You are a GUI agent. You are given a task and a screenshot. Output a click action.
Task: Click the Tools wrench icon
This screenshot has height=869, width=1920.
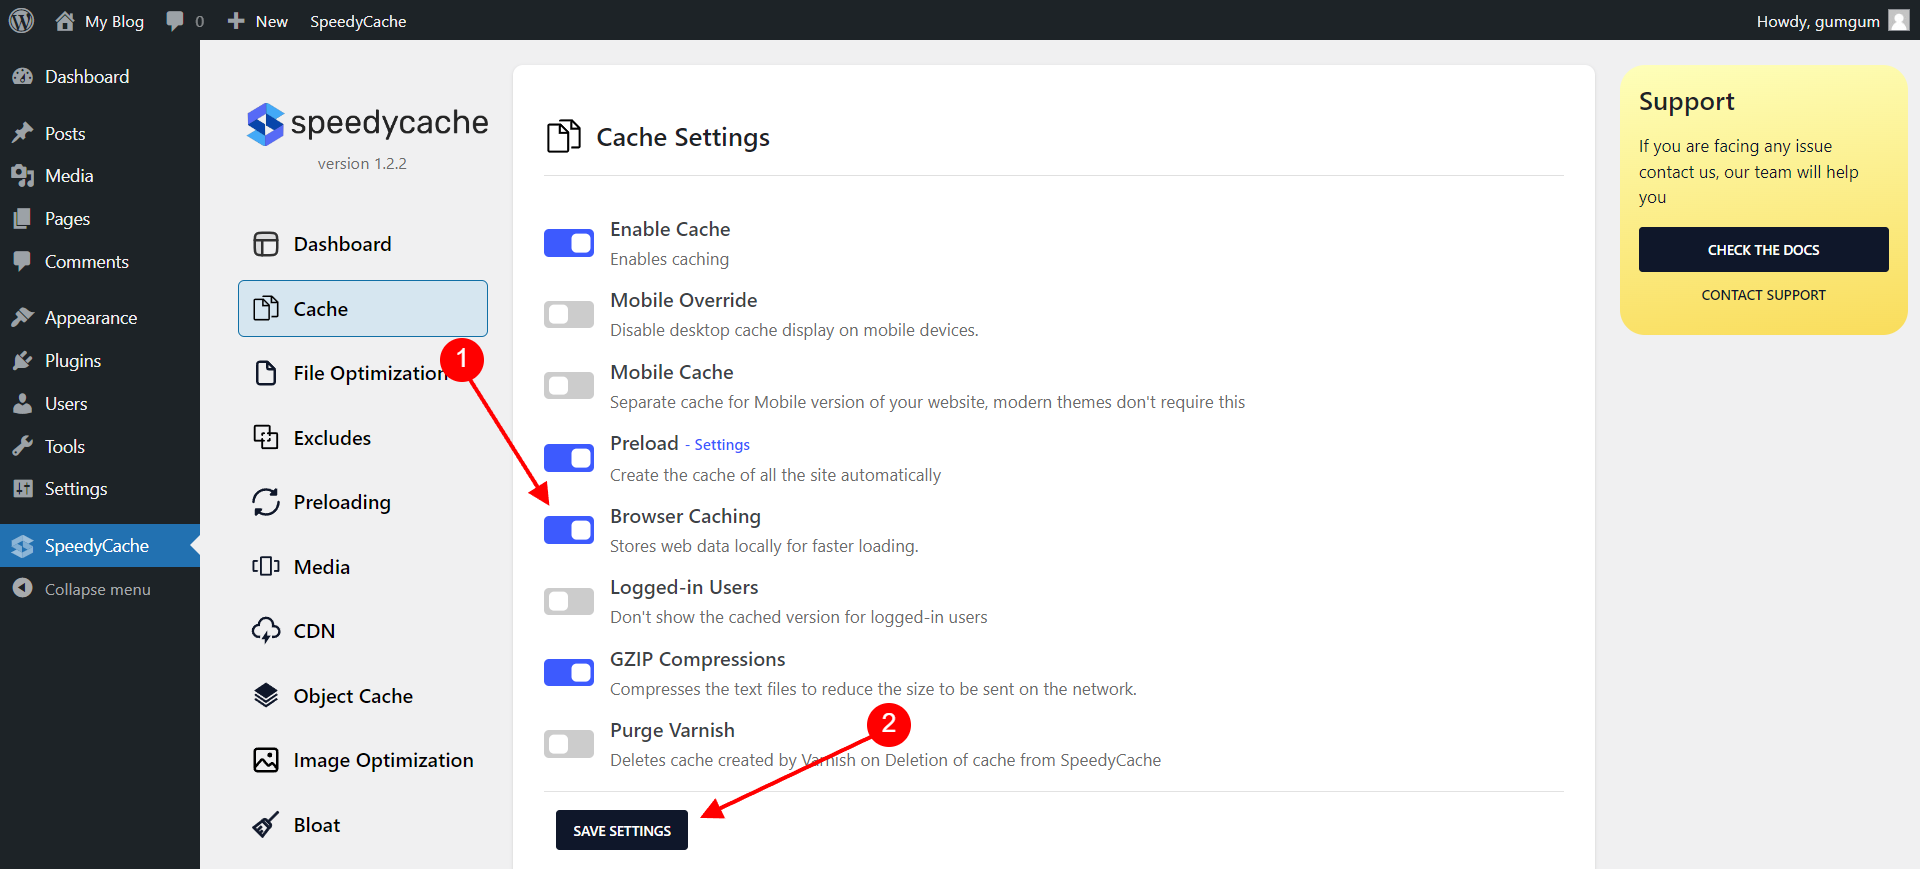coord(22,447)
